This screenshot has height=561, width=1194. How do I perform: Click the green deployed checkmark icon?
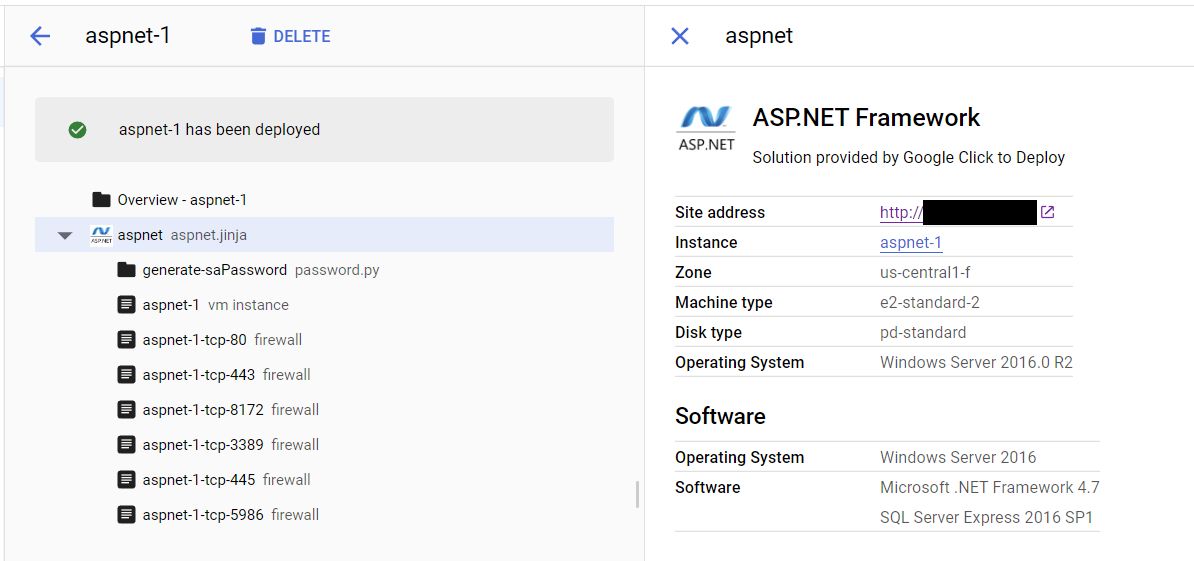tap(77, 130)
